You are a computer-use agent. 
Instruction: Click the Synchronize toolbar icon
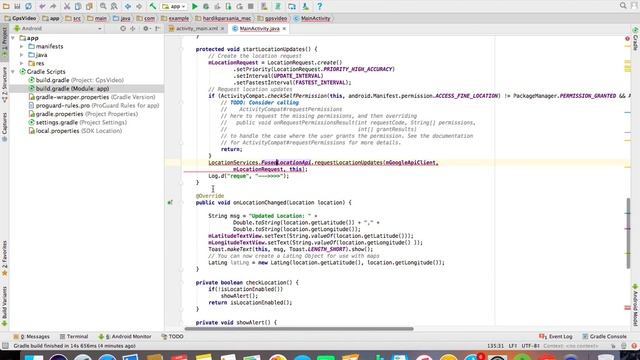click(x=29, y=6)
